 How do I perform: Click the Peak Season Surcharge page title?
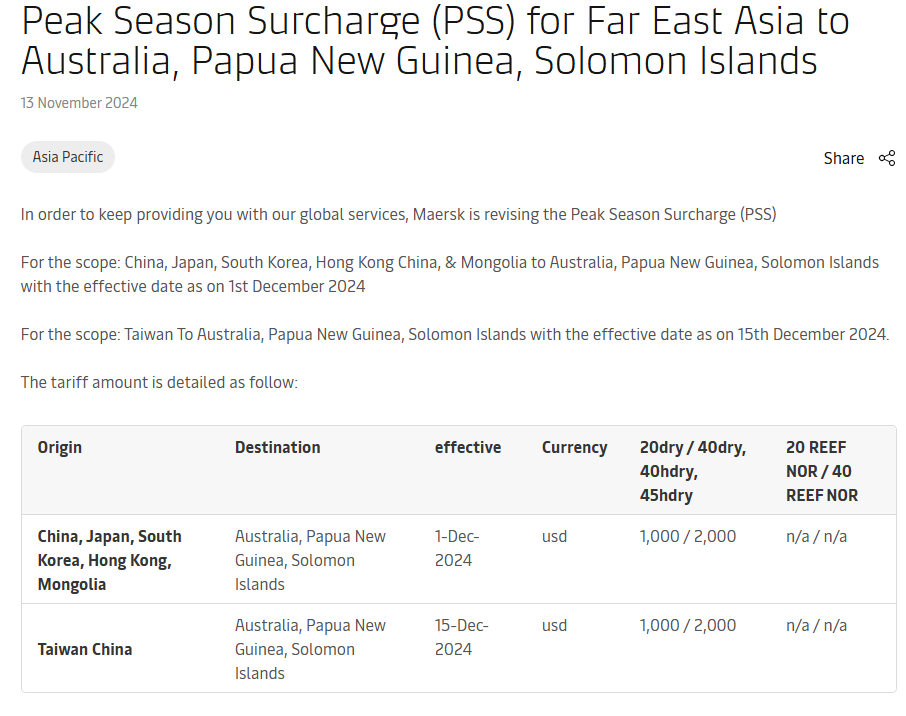pyautogui.click(x=435, y=40)
